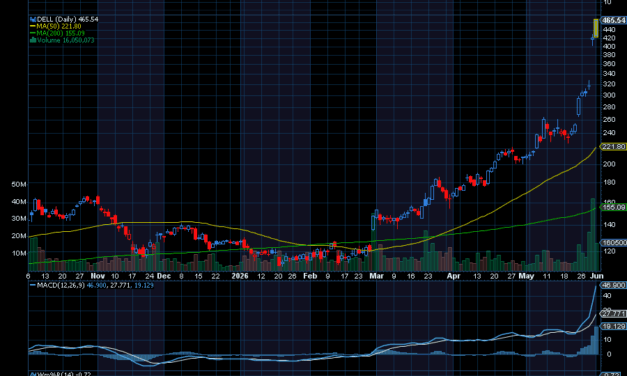The height and width of the screenshot is (376, 627).
Task: Click the 22 date label in December
Action: (x=216, y=276)
